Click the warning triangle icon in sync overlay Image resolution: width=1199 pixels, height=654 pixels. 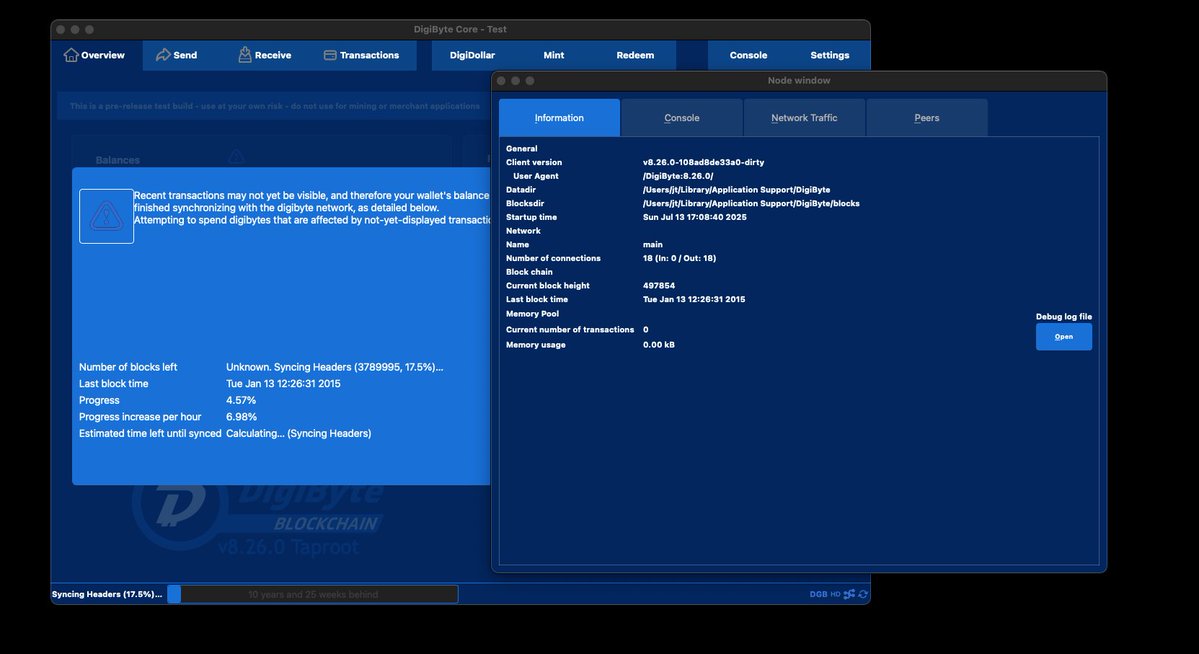[106, 216]
